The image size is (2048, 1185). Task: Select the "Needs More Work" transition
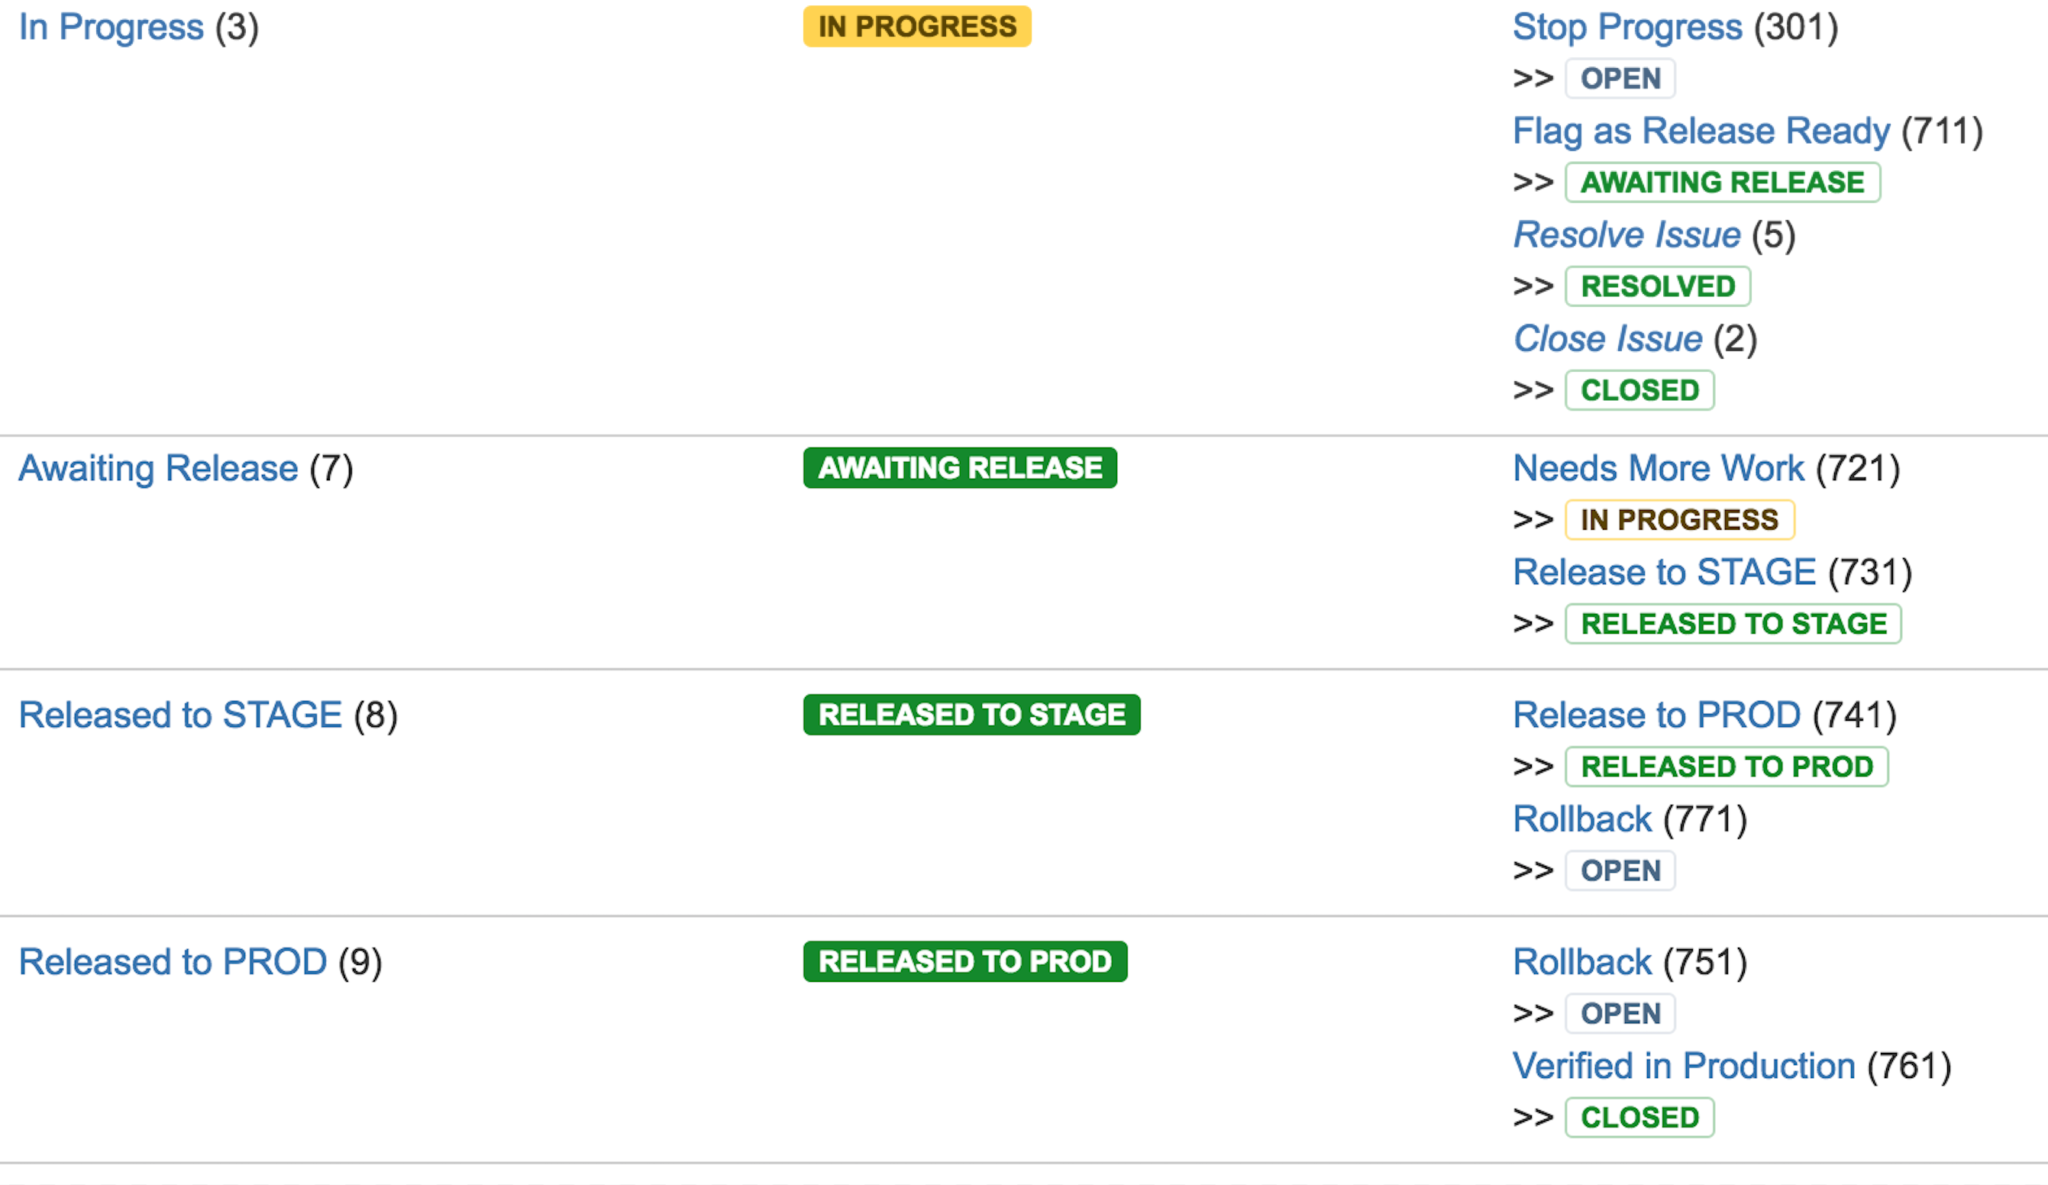click(x=1658, y=467)
